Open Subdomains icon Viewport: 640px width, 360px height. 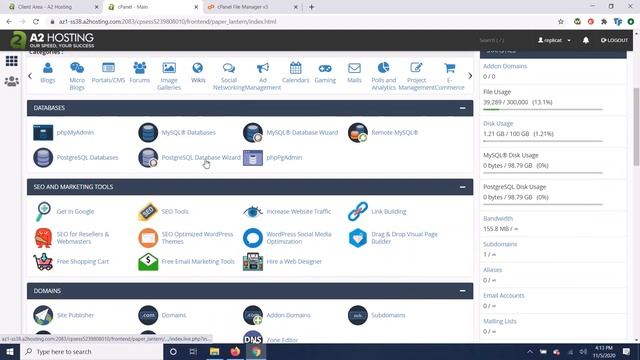pyautogui.click(x=358, y=315)
